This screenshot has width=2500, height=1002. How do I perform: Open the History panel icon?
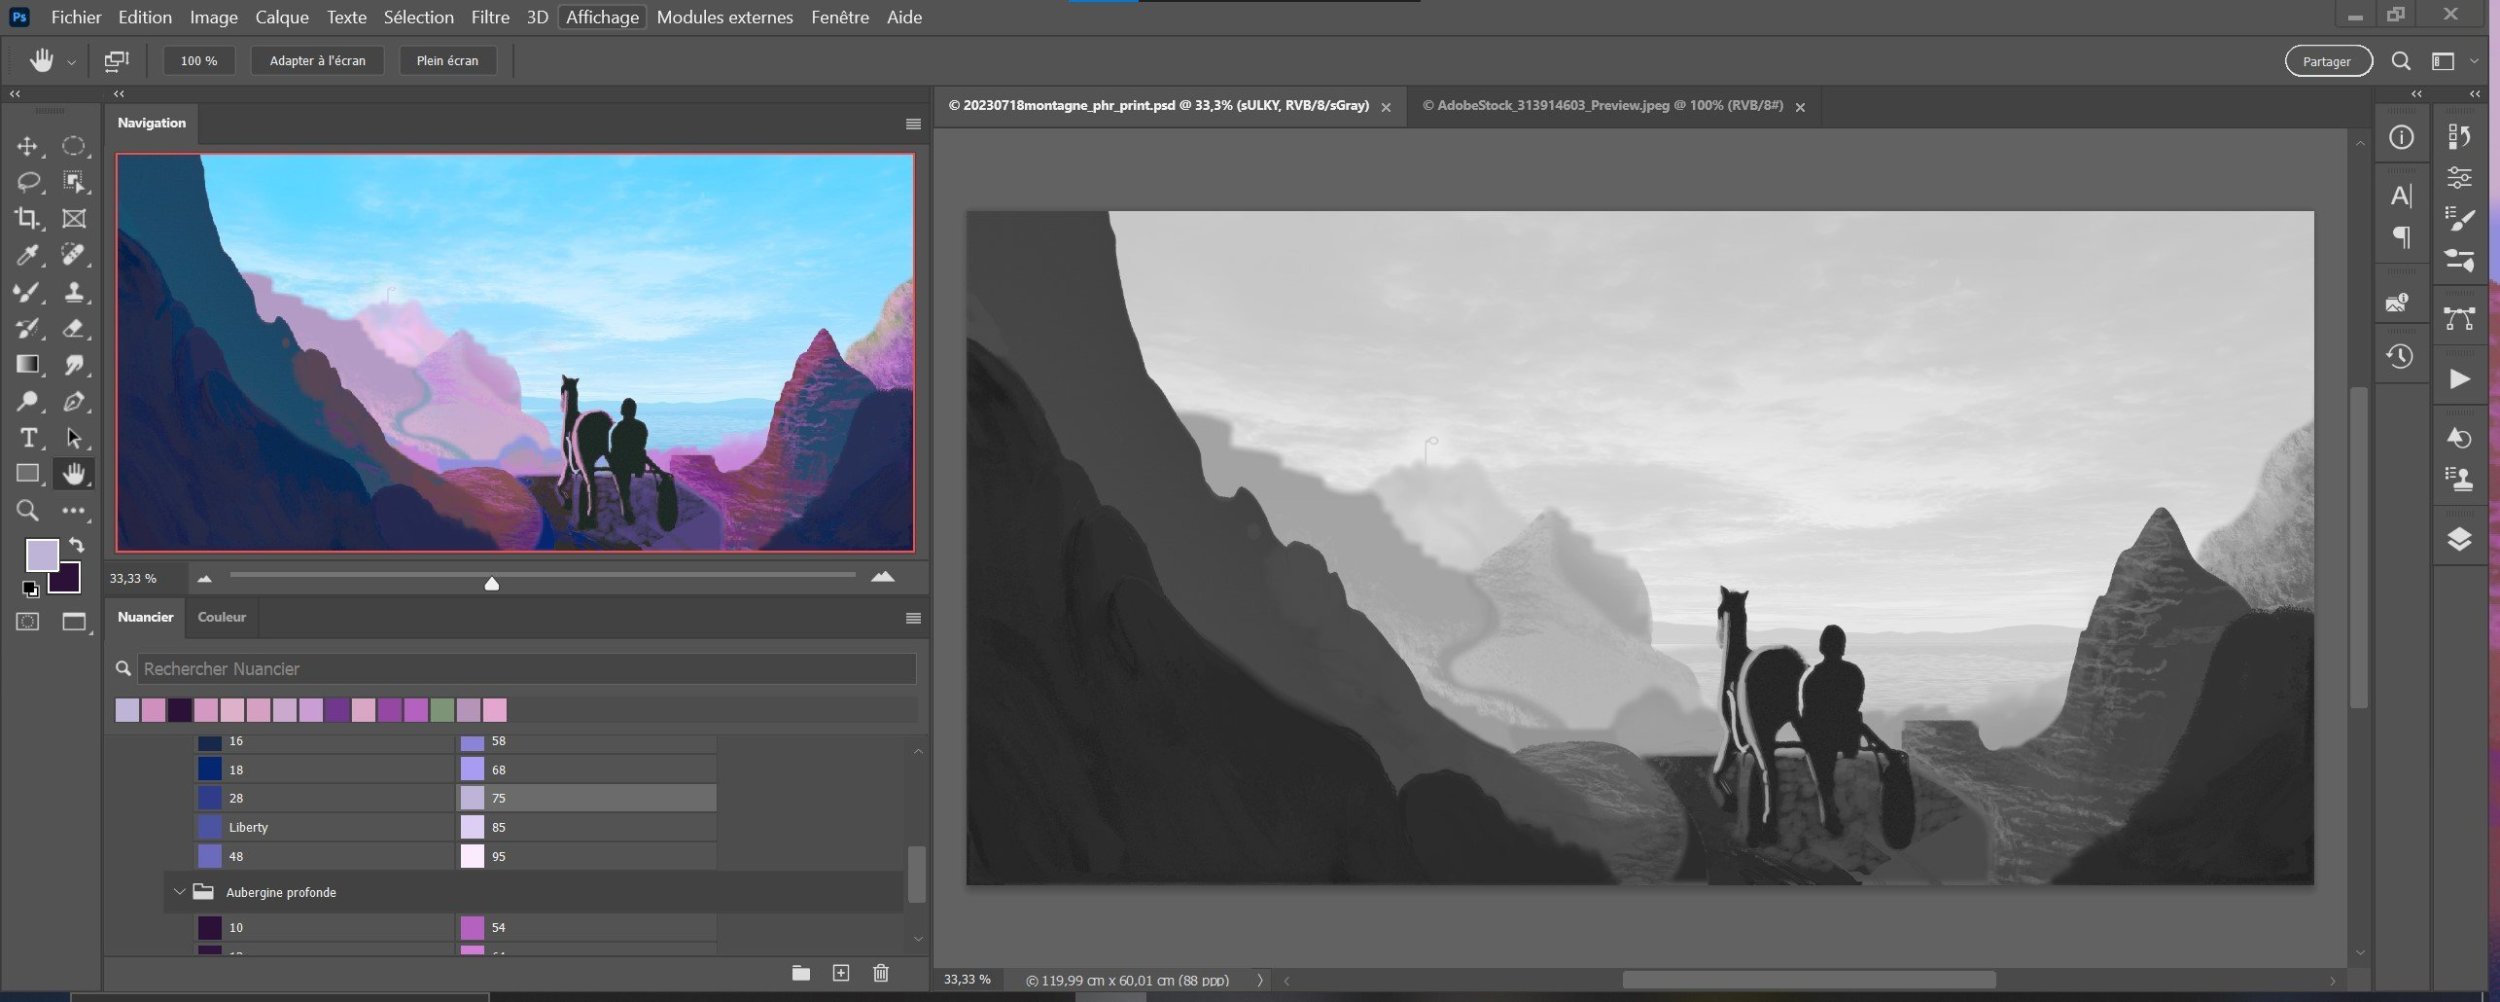(2400, 357)
